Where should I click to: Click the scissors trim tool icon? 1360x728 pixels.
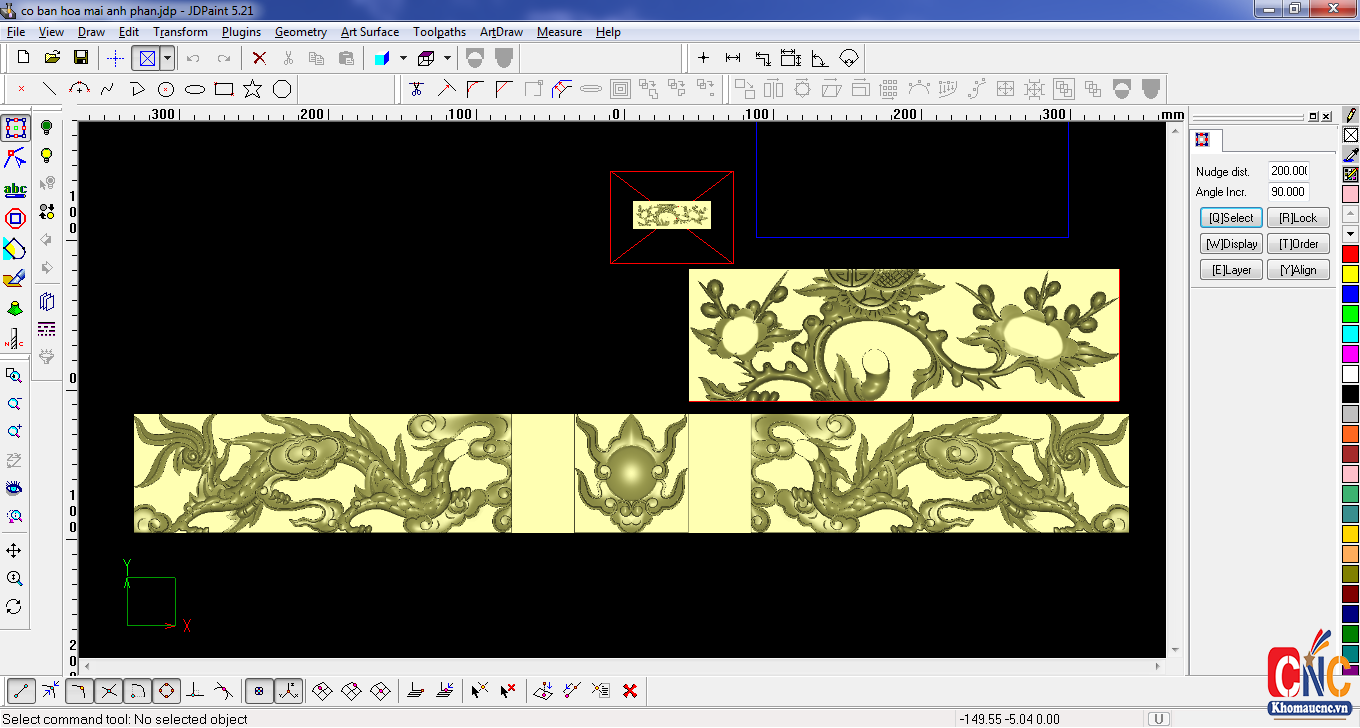pos(417,89)
